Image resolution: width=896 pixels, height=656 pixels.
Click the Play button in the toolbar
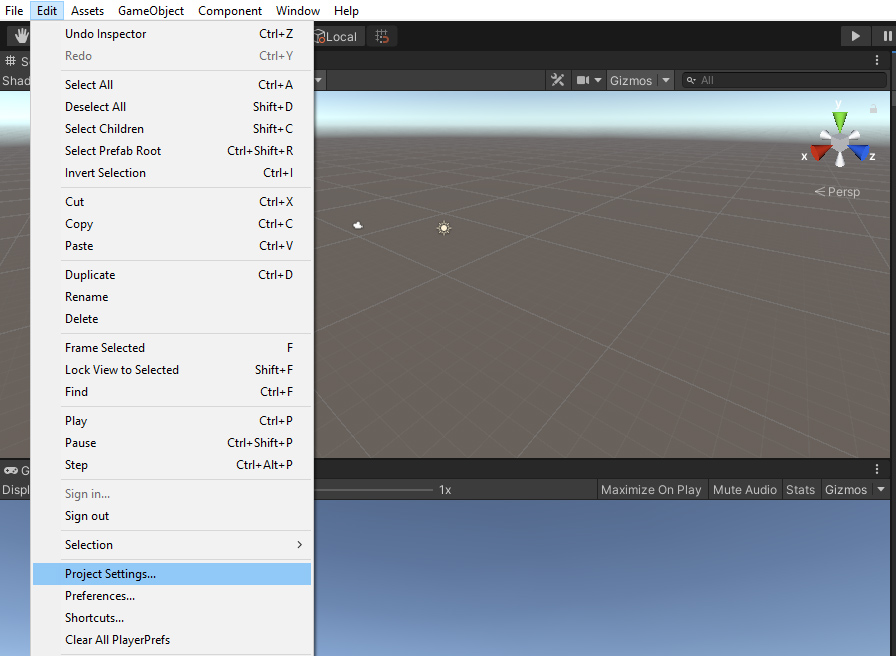(x=855, y=36)
